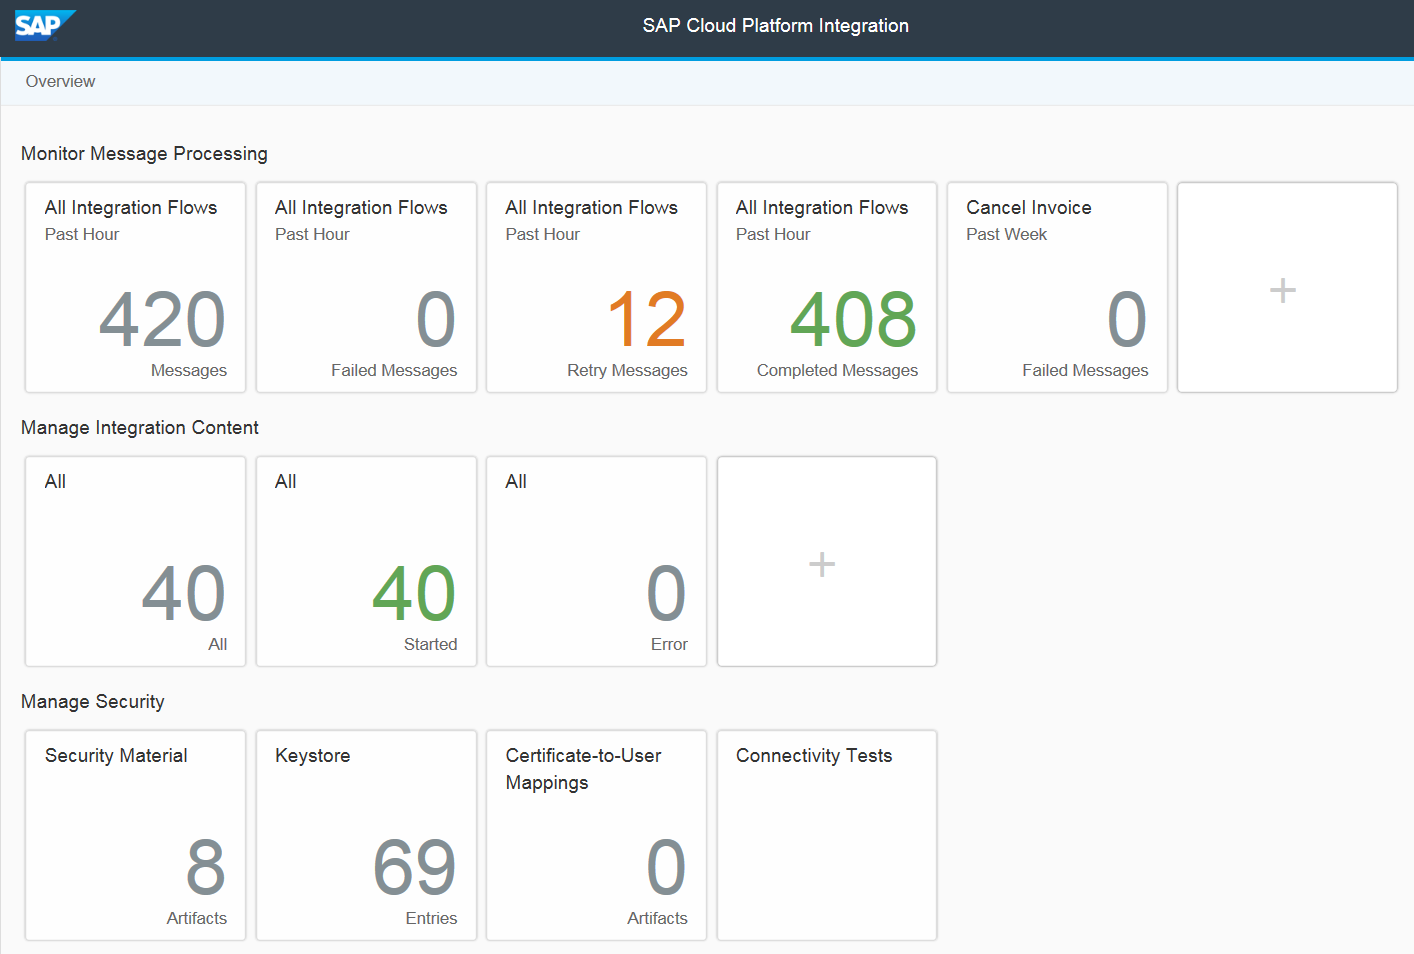Open the 12 Retry Messages tile

(x=596, y=288)
